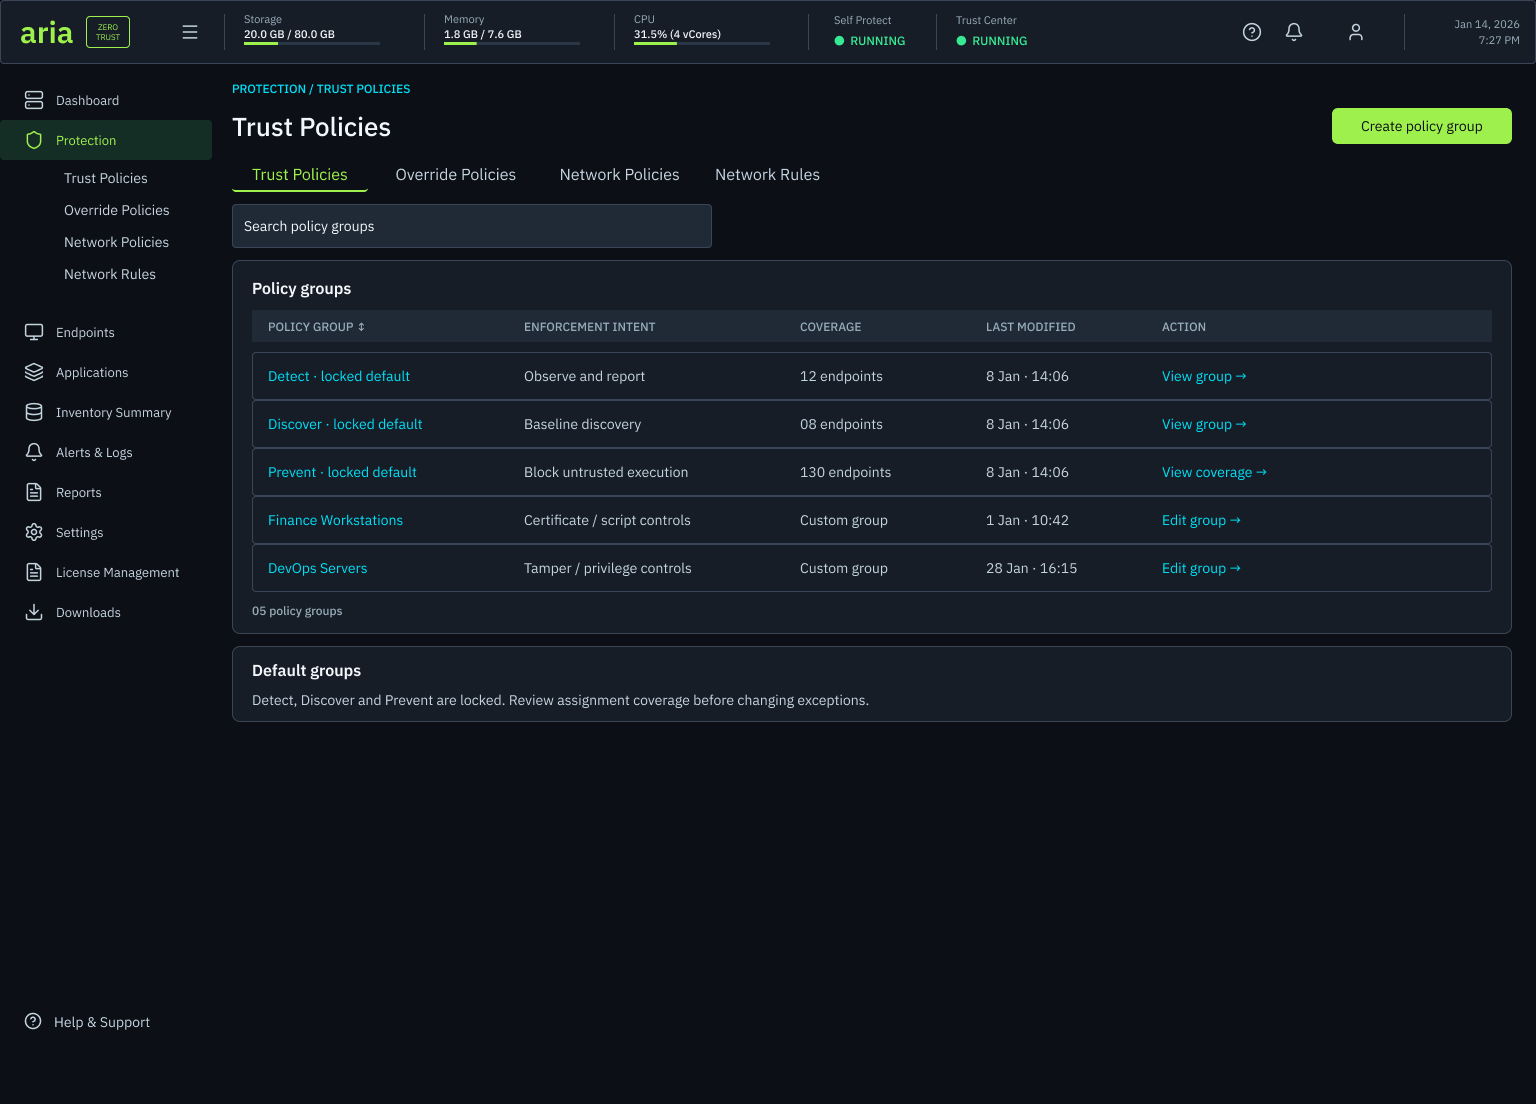This screenshot has height=1104, width=1536.
Task: Click the Search policy groups field
Action: tap(472, 226)
